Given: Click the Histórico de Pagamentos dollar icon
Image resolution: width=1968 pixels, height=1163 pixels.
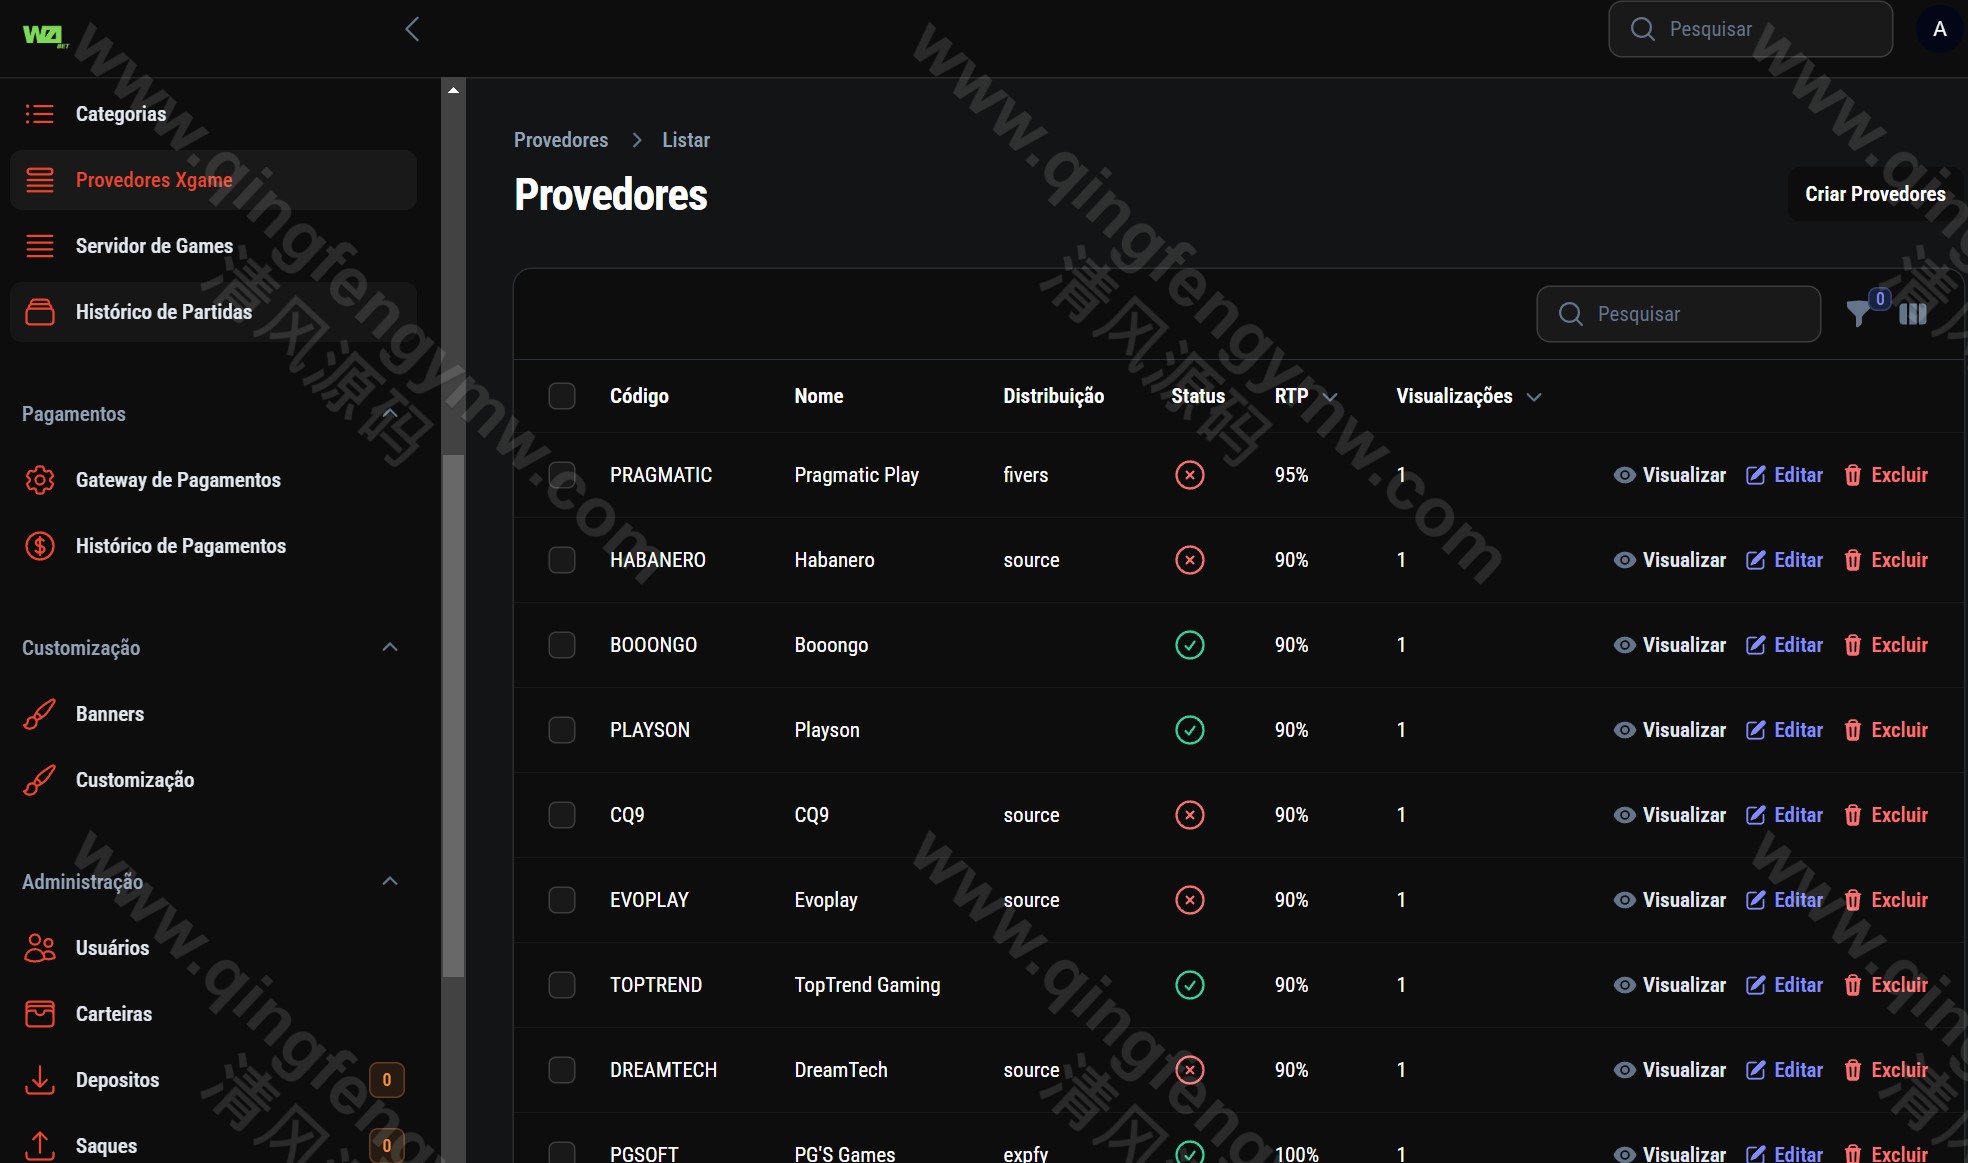Looking at the screenshot, I should 40,546.
